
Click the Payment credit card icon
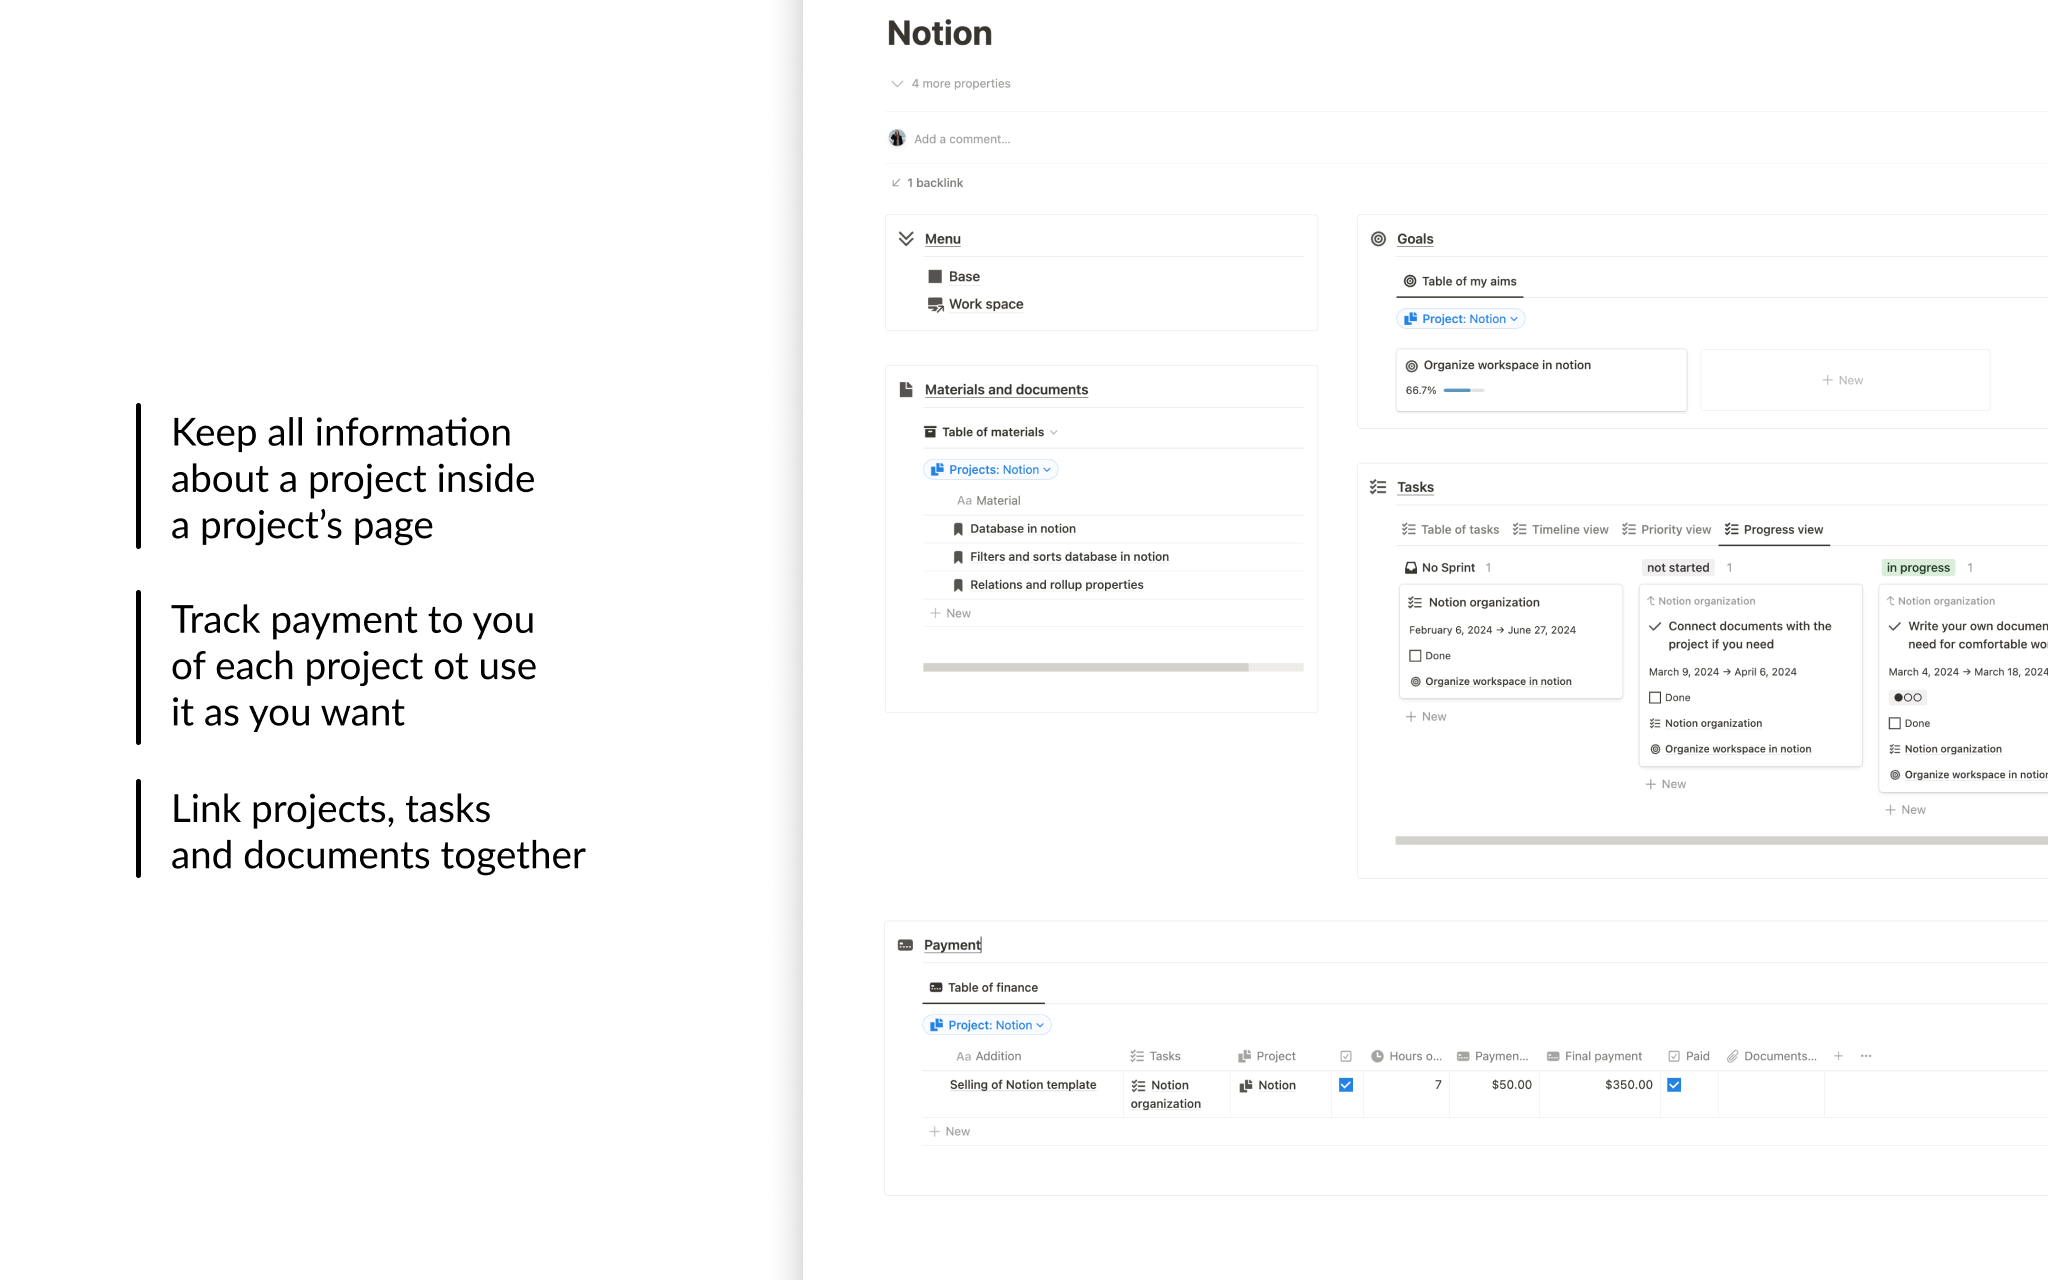click(905, 945)
